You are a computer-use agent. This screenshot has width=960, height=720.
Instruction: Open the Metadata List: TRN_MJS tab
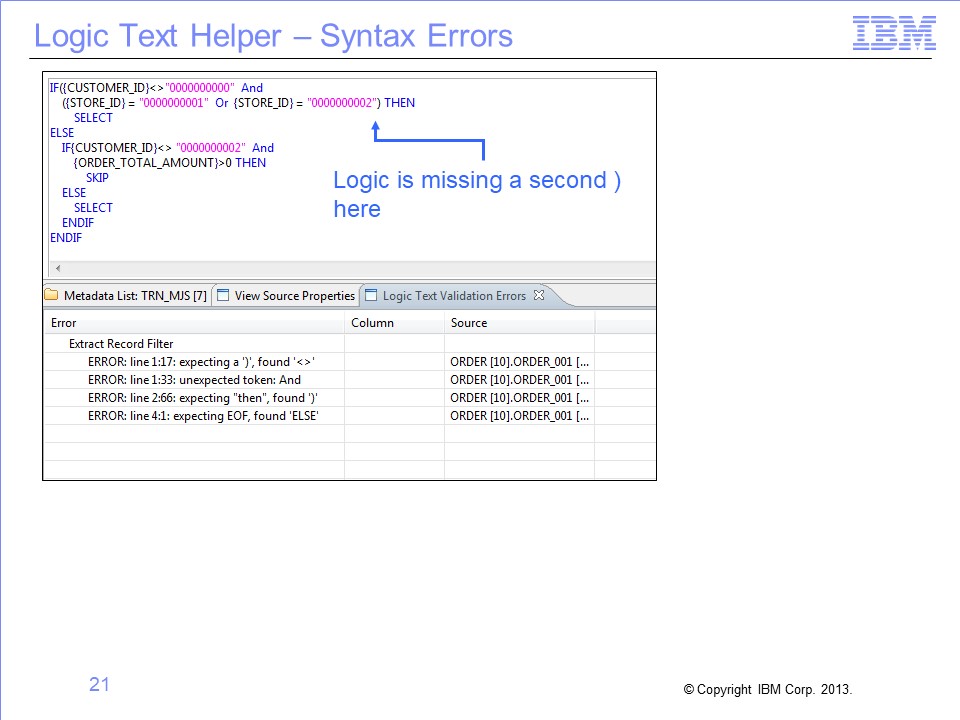click(x=135, y=296)
